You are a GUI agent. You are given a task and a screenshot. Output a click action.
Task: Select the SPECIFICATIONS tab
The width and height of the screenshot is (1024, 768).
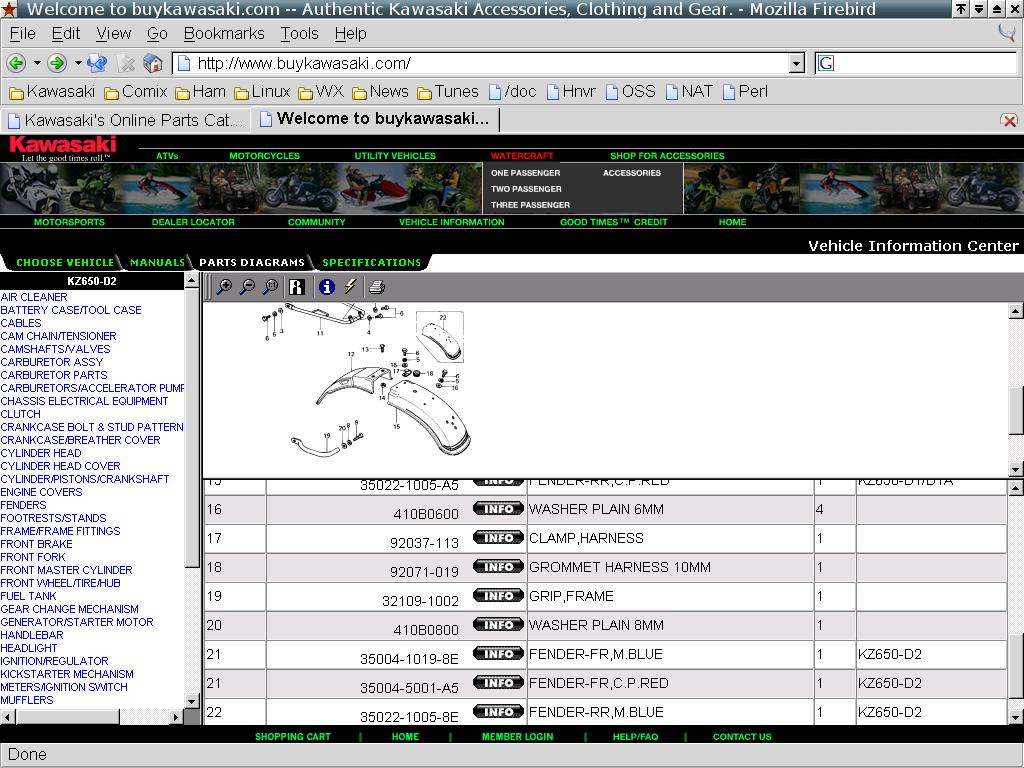(x=371, y=262)
